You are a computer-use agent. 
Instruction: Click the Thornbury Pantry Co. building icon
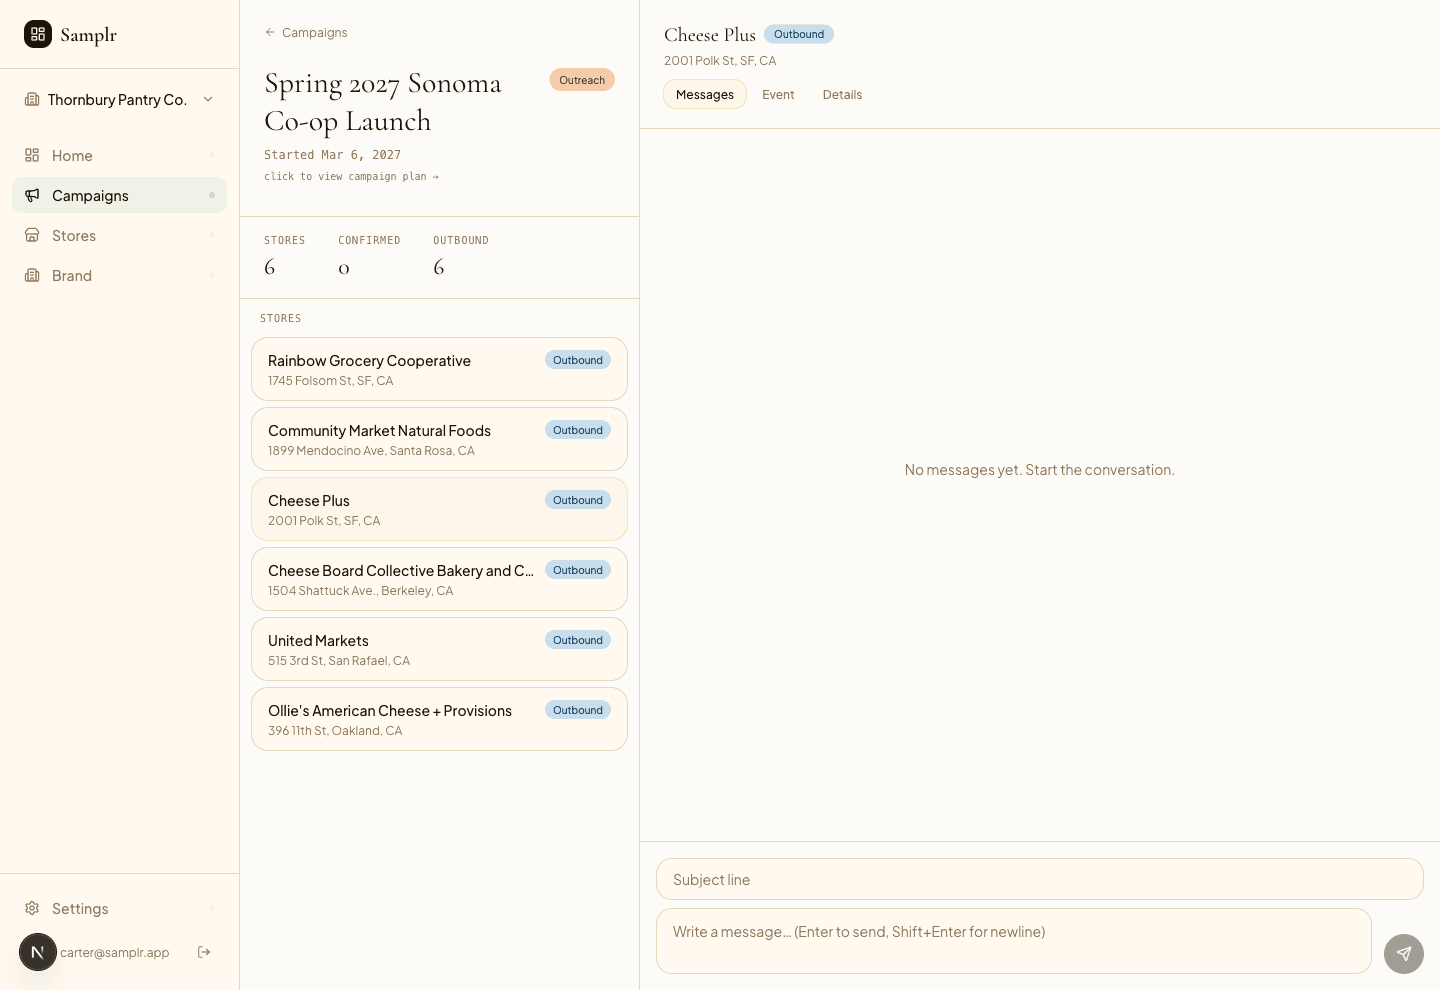point(32,99)
